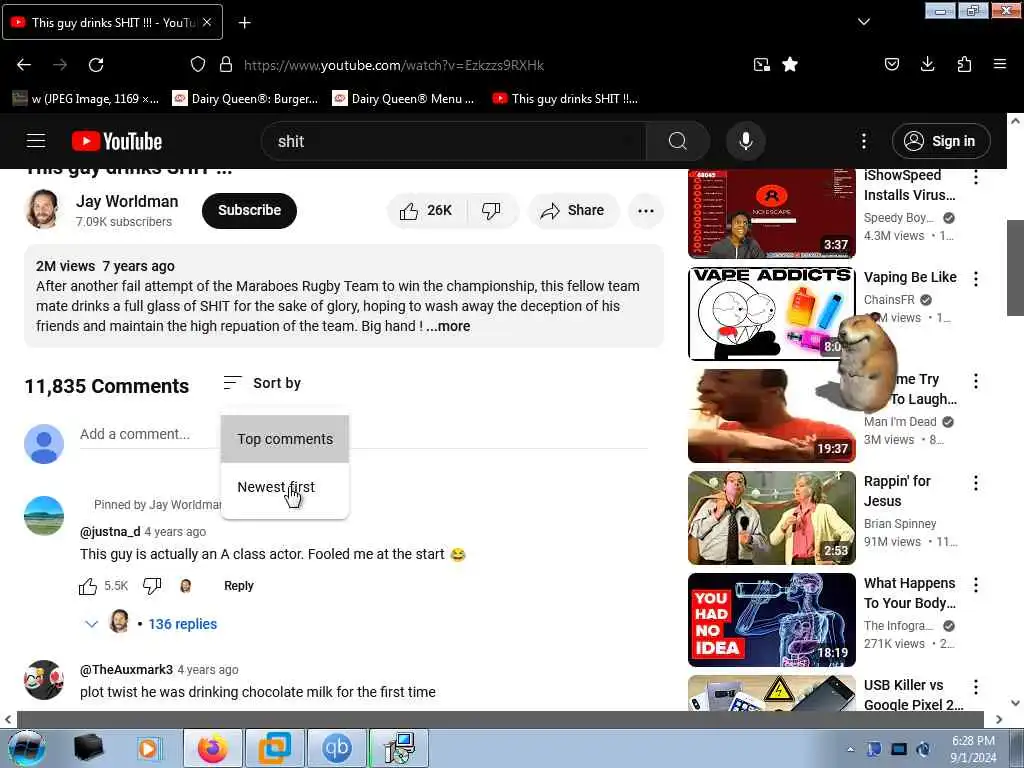Reload the page with the refresh icon
The height and width of the screenshot is (768, 1024).
[96, 65]
